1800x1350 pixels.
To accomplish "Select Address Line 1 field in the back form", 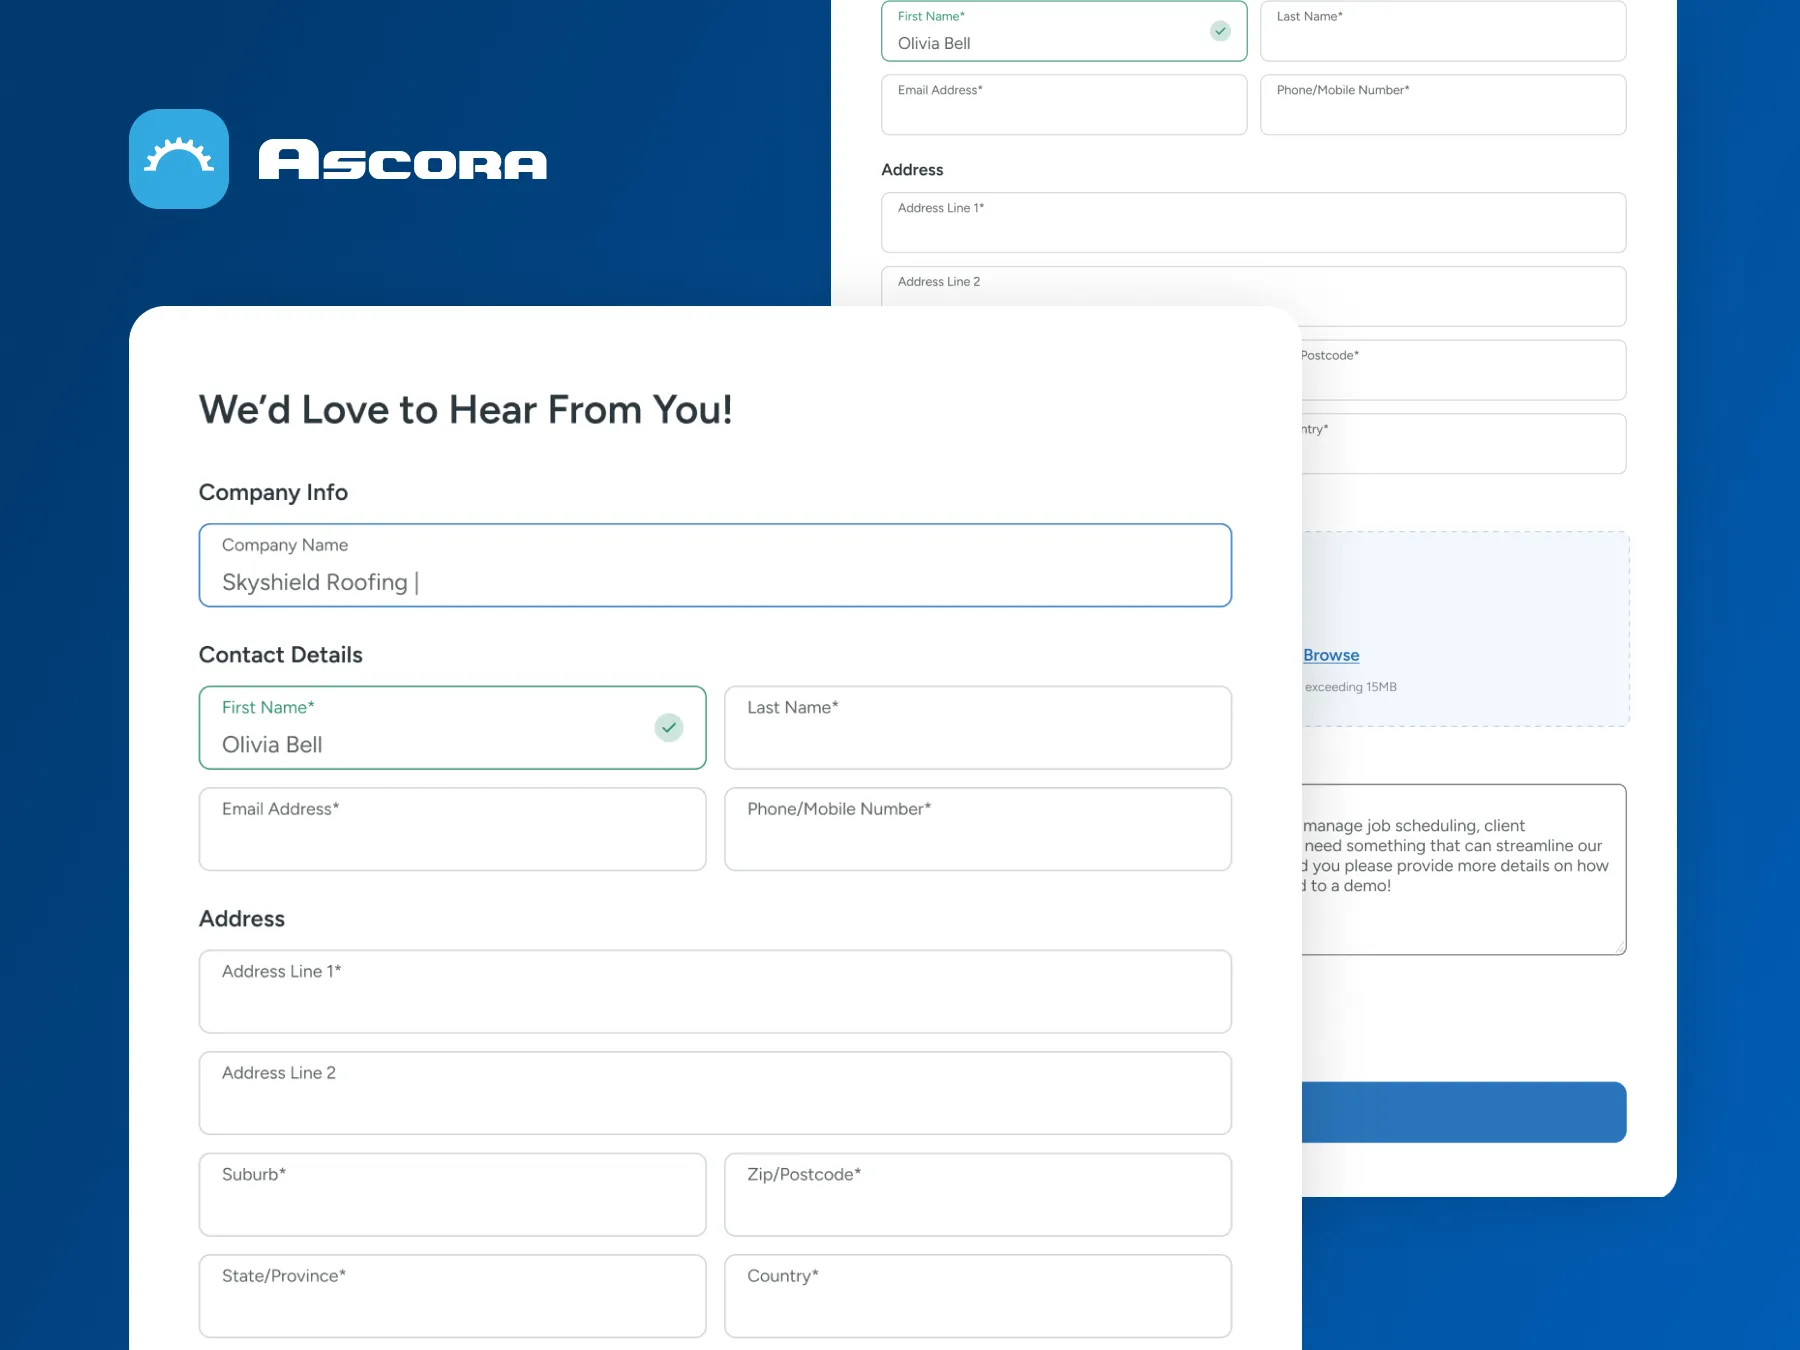I will point(1254,223).
